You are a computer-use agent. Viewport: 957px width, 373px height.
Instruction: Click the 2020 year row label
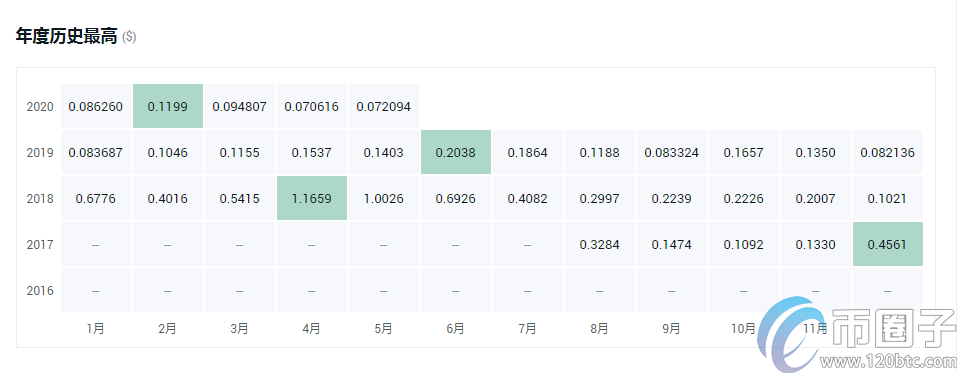40,107
